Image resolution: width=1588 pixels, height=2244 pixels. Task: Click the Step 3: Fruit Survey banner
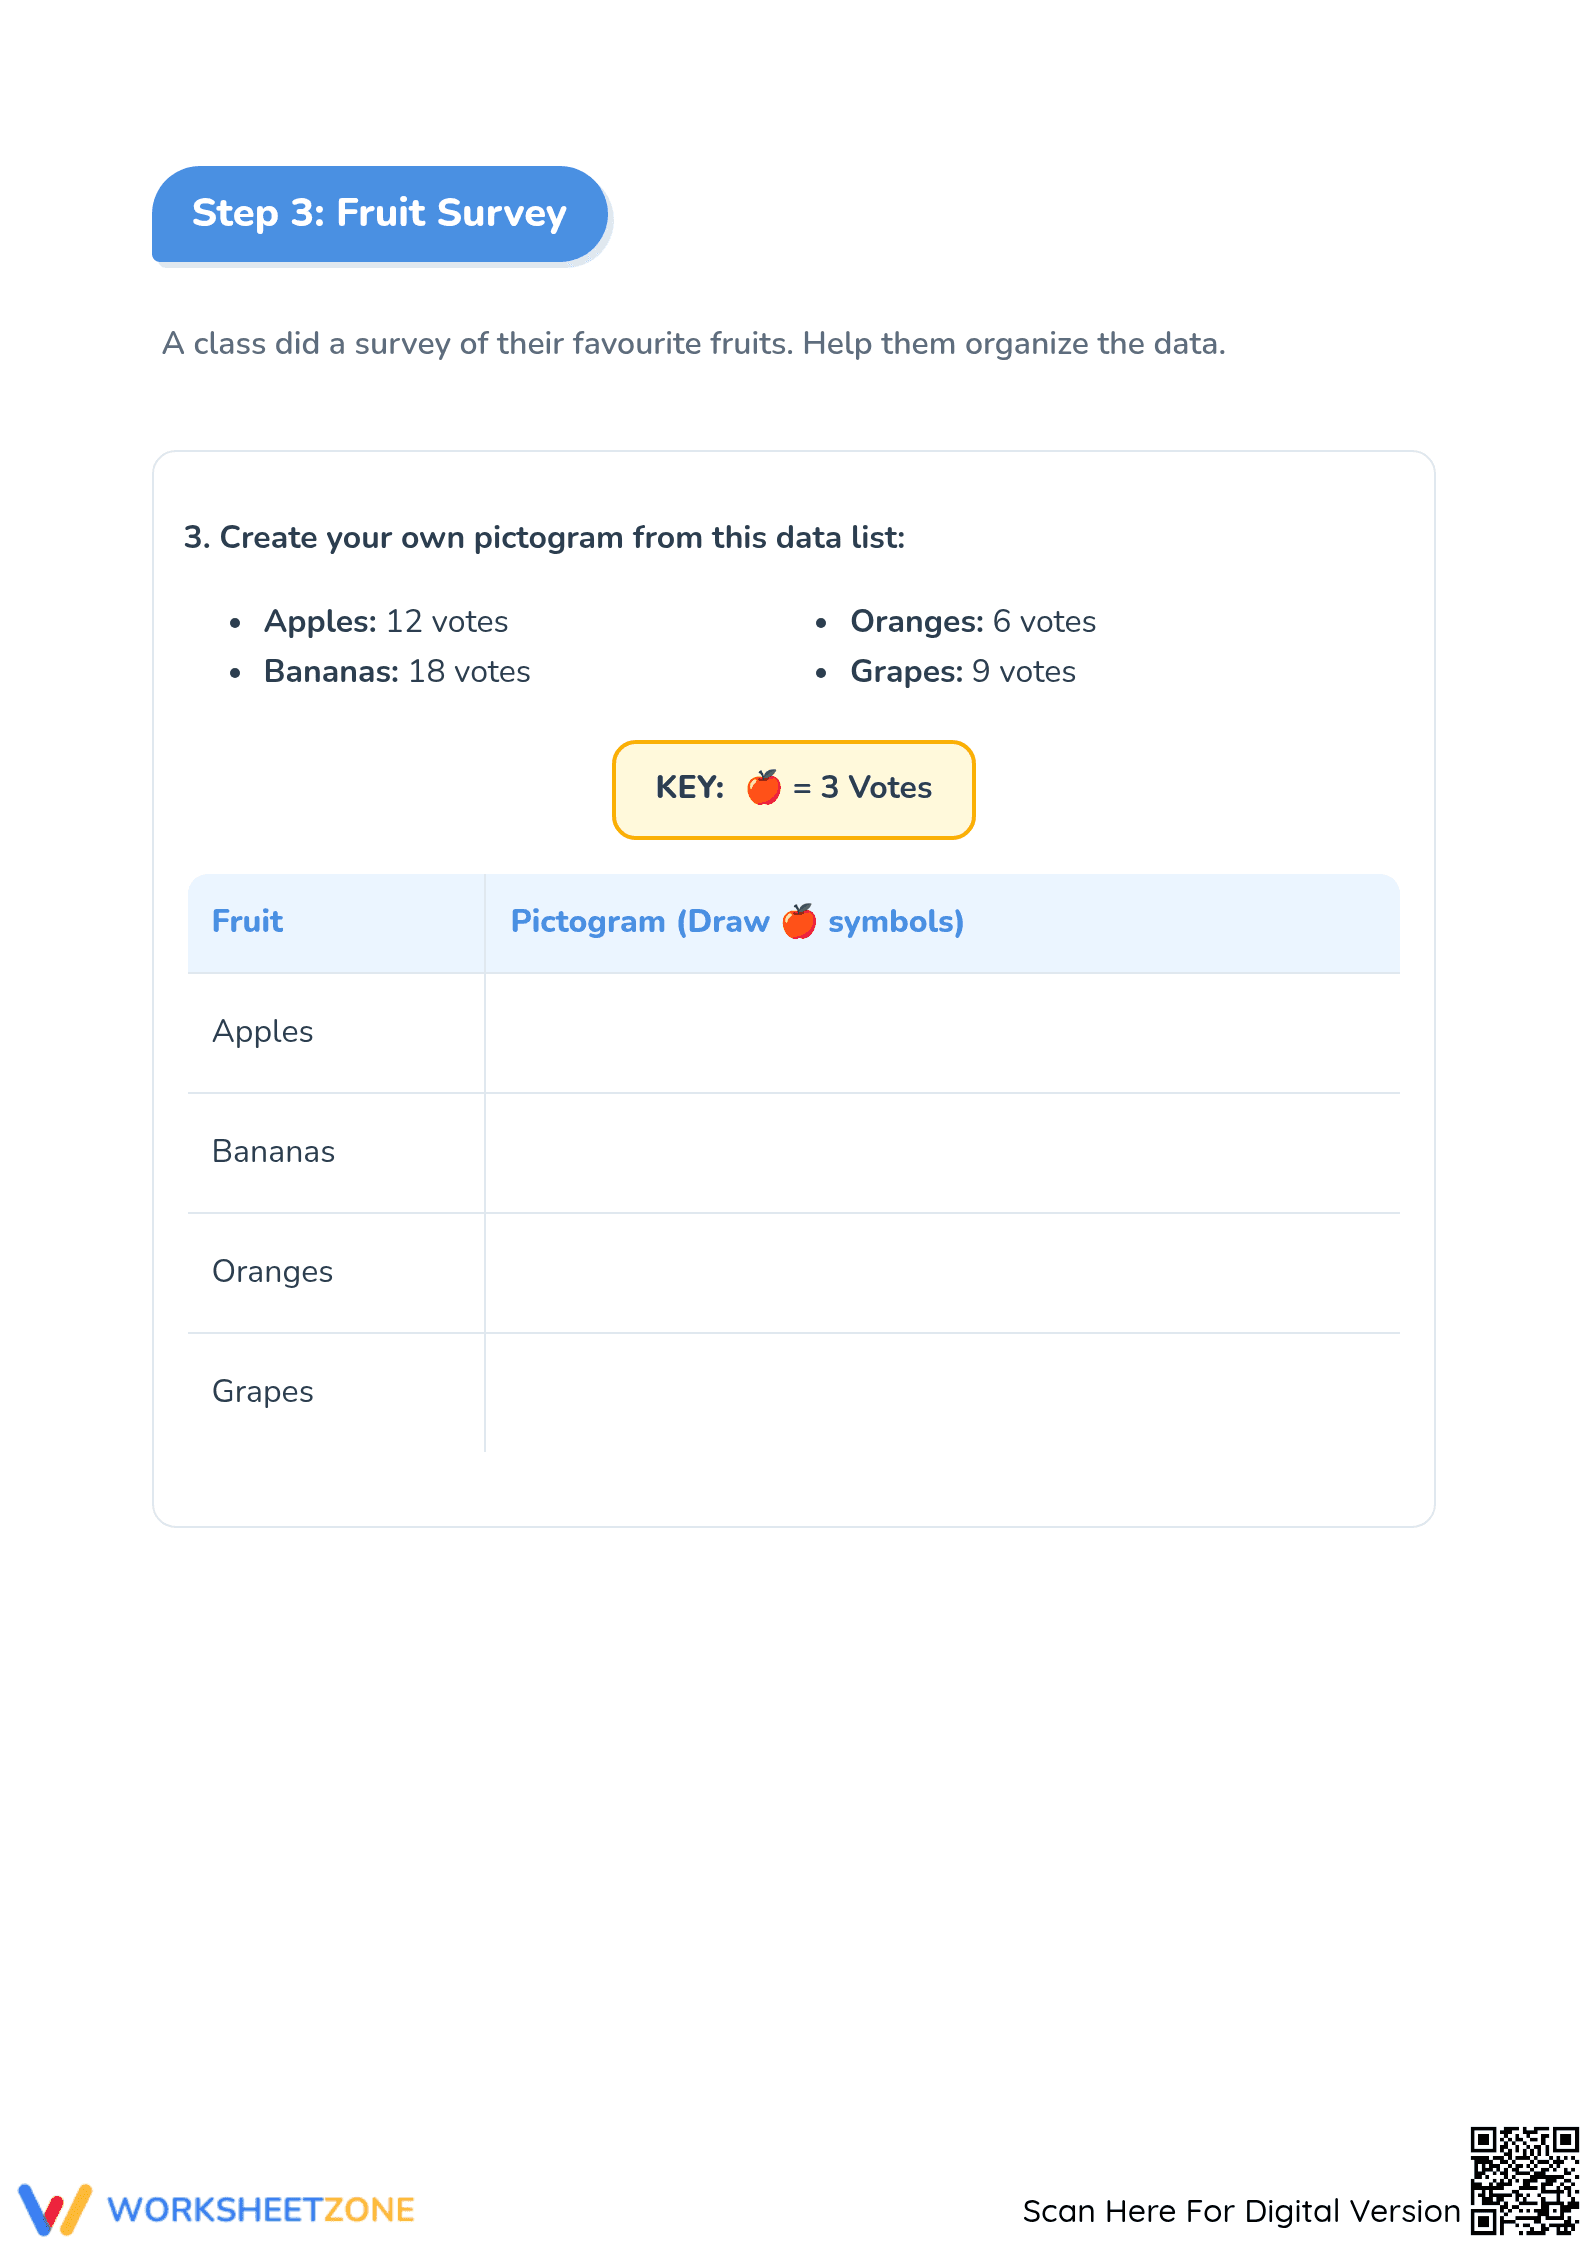[380, 214]
